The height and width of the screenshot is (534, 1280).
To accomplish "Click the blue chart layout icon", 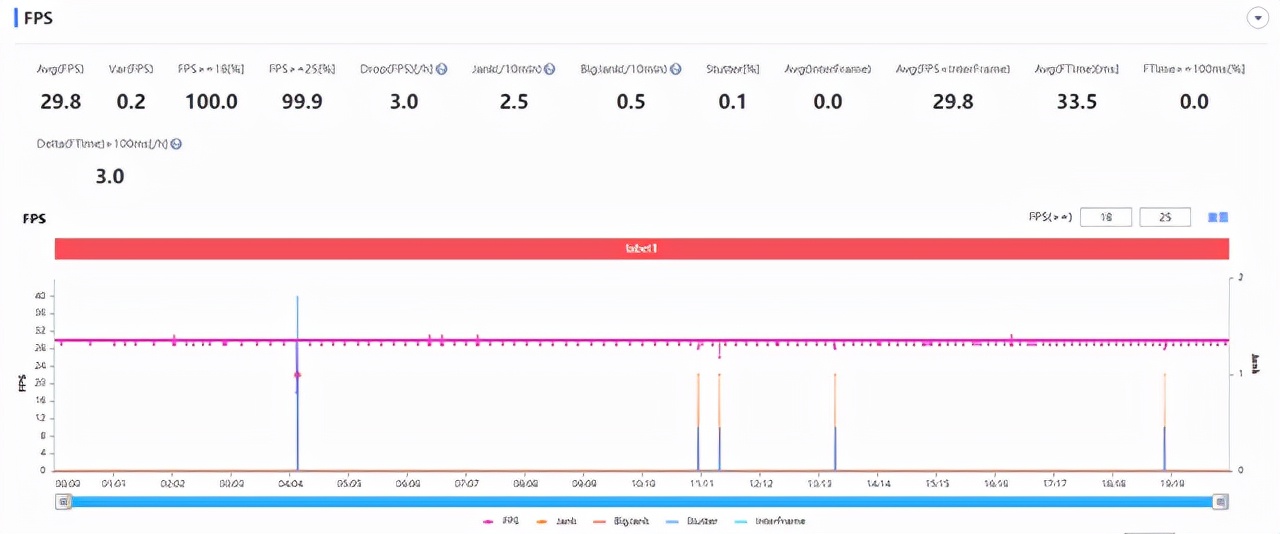I will click(x=1217, y=217).
